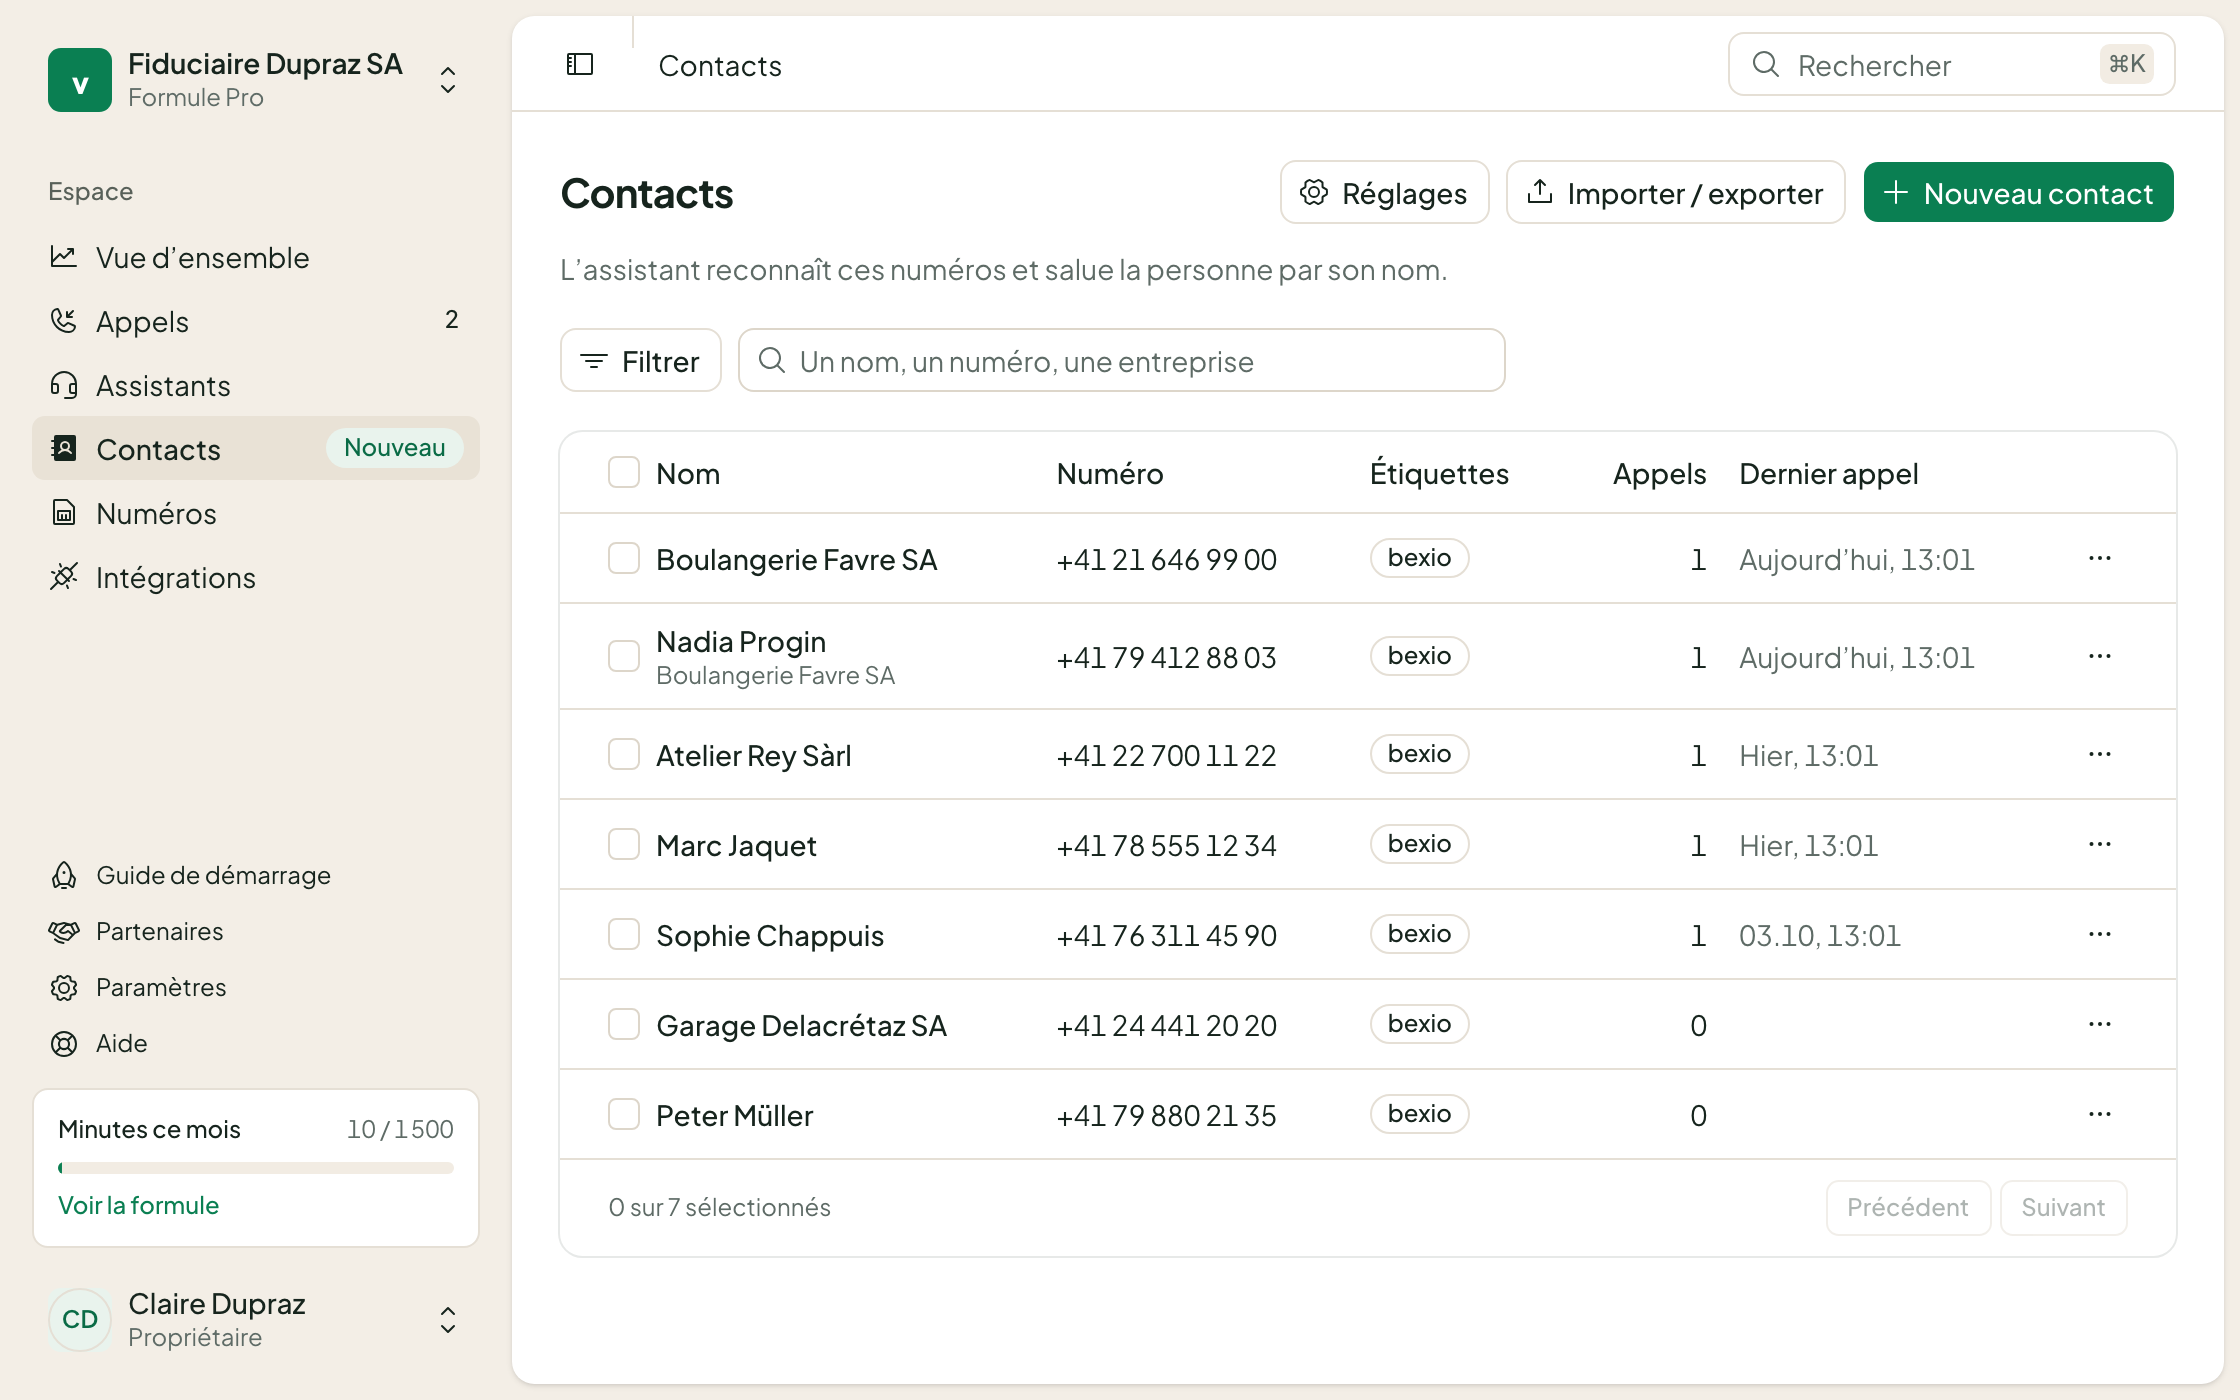Click the Numéros sidebar icon
Viewport: 2240px width, 1400px height.
[64, 513]
